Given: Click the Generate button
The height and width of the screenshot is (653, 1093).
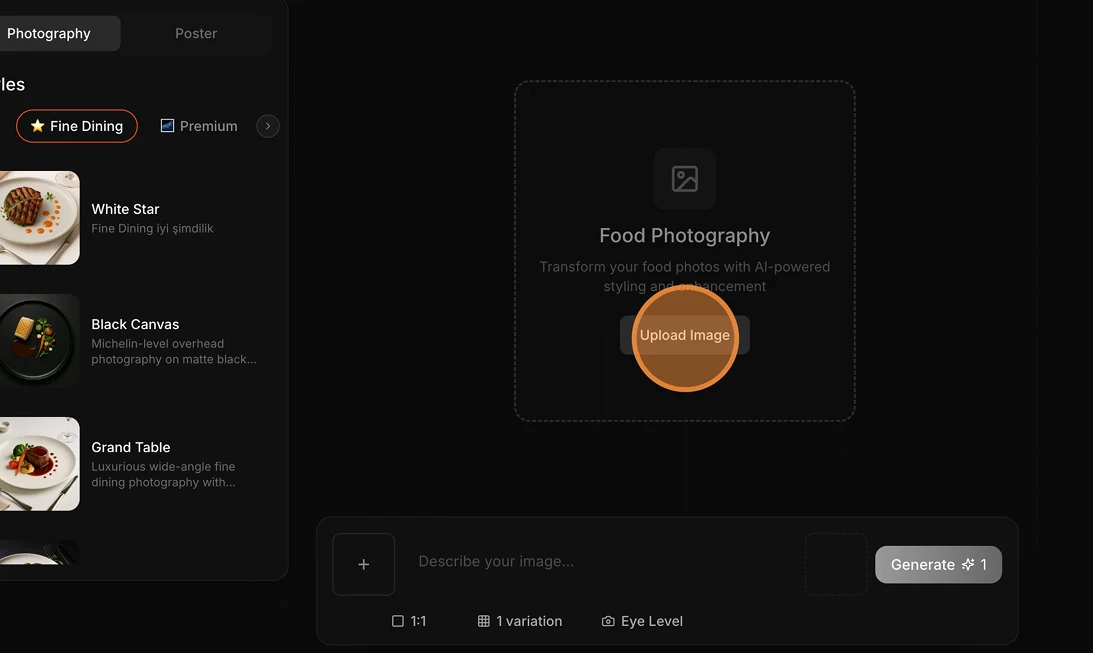Looking at the screenshot, I should tap(938, 564).
